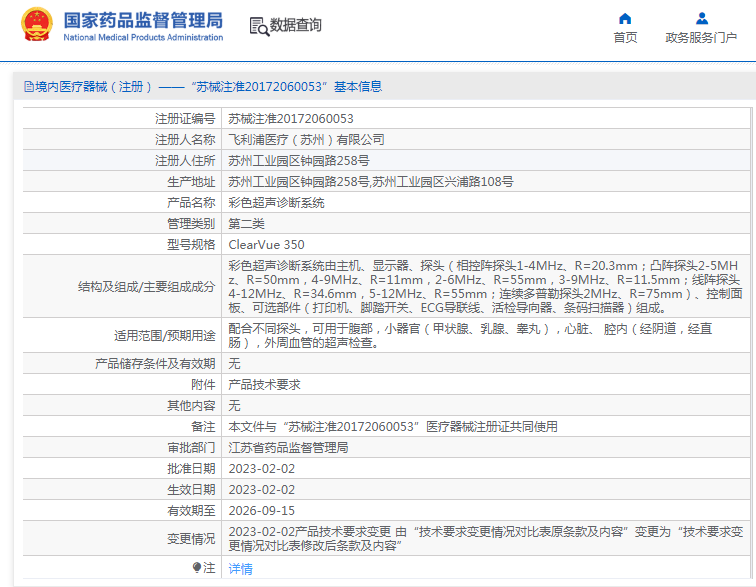Click the 产品名称 row label

coord(191,203)
